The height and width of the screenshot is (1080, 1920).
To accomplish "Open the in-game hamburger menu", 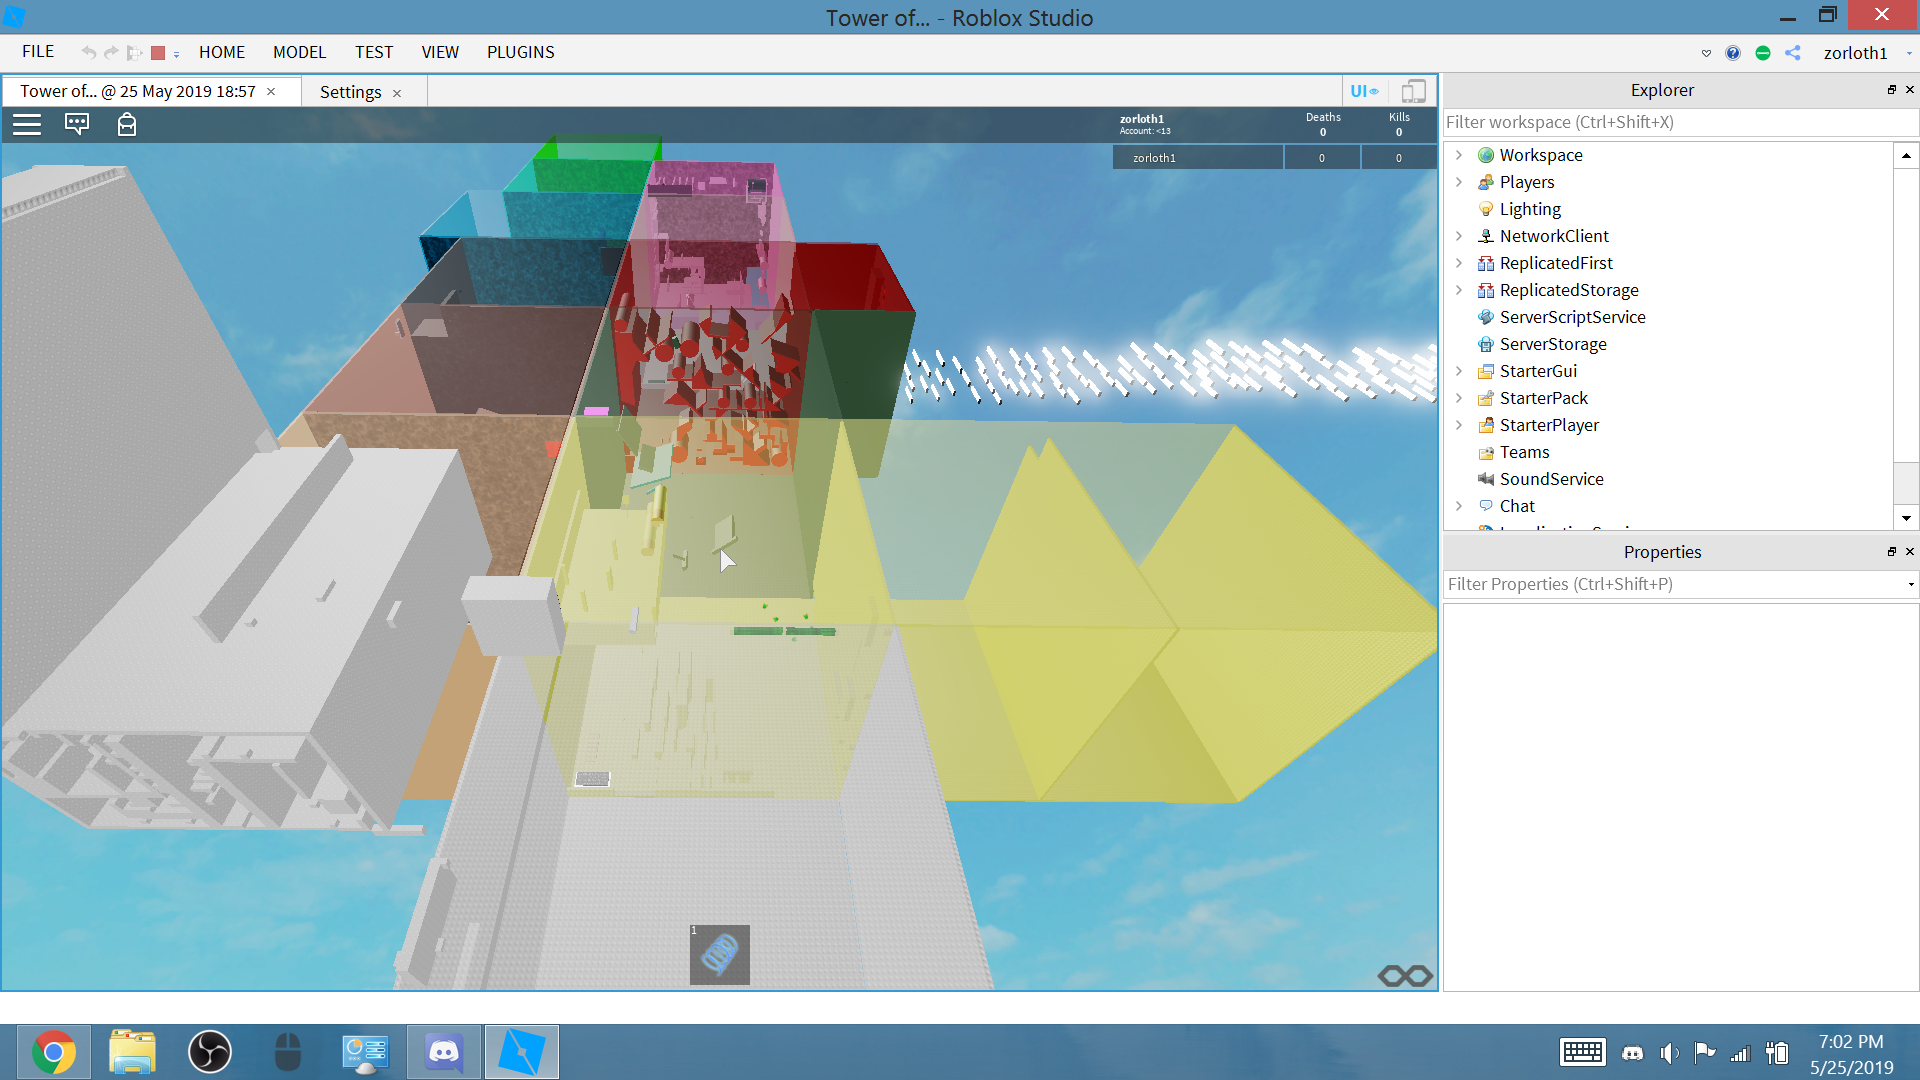I will (x=27, y=125).
